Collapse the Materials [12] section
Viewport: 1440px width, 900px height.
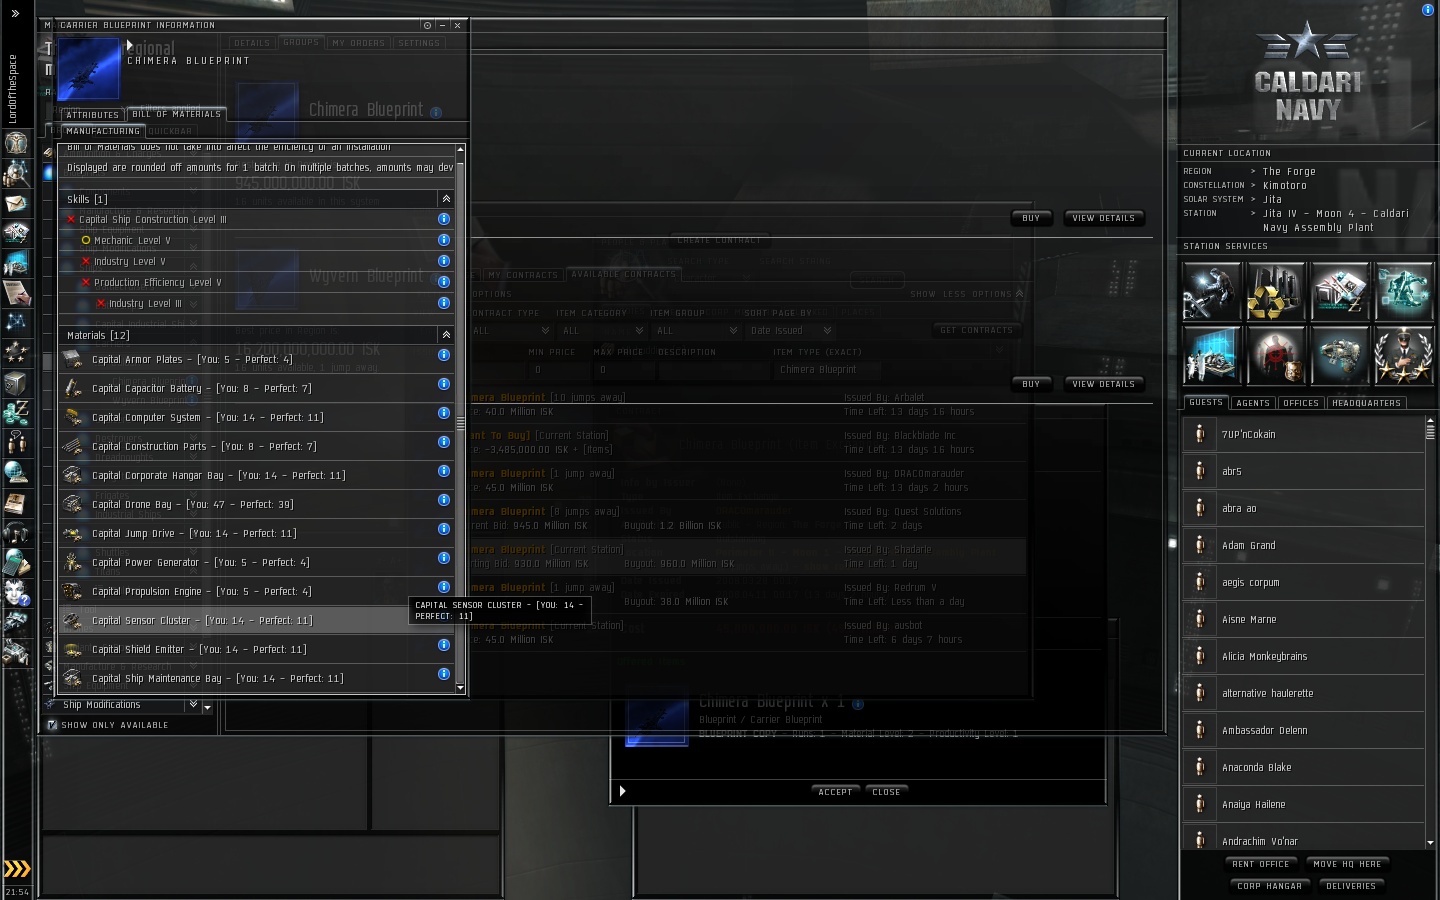[x=446, y=335]
